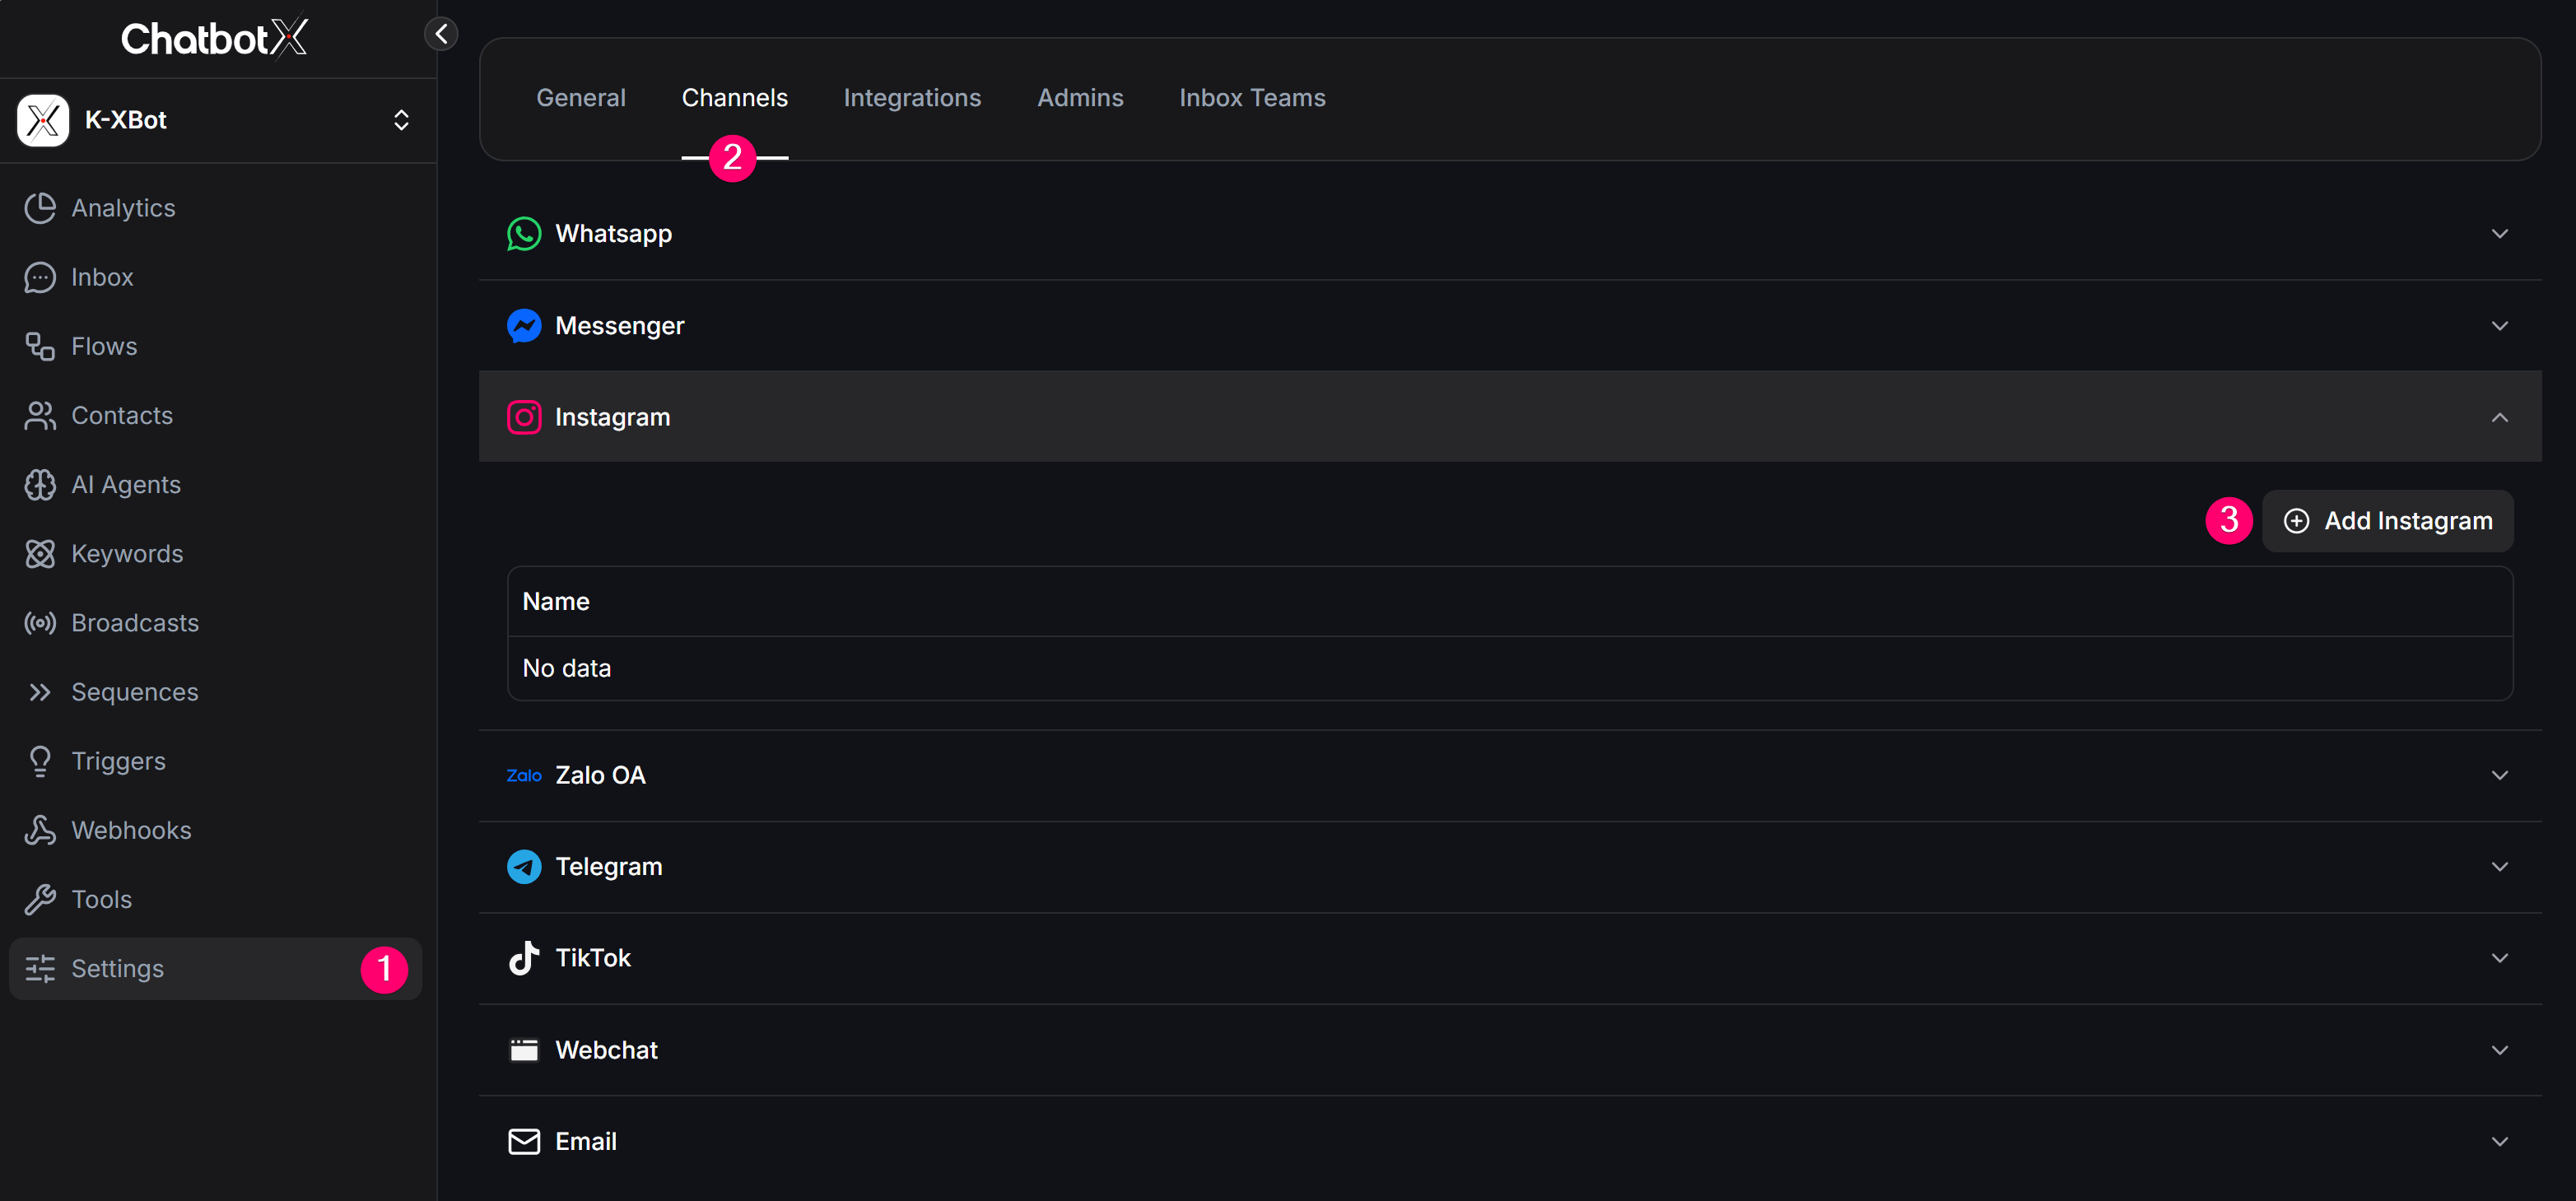The height and width of the screenshot is (1201, 2576).
Task: Click the Messenger logo icon
Action: click(524, 326)
